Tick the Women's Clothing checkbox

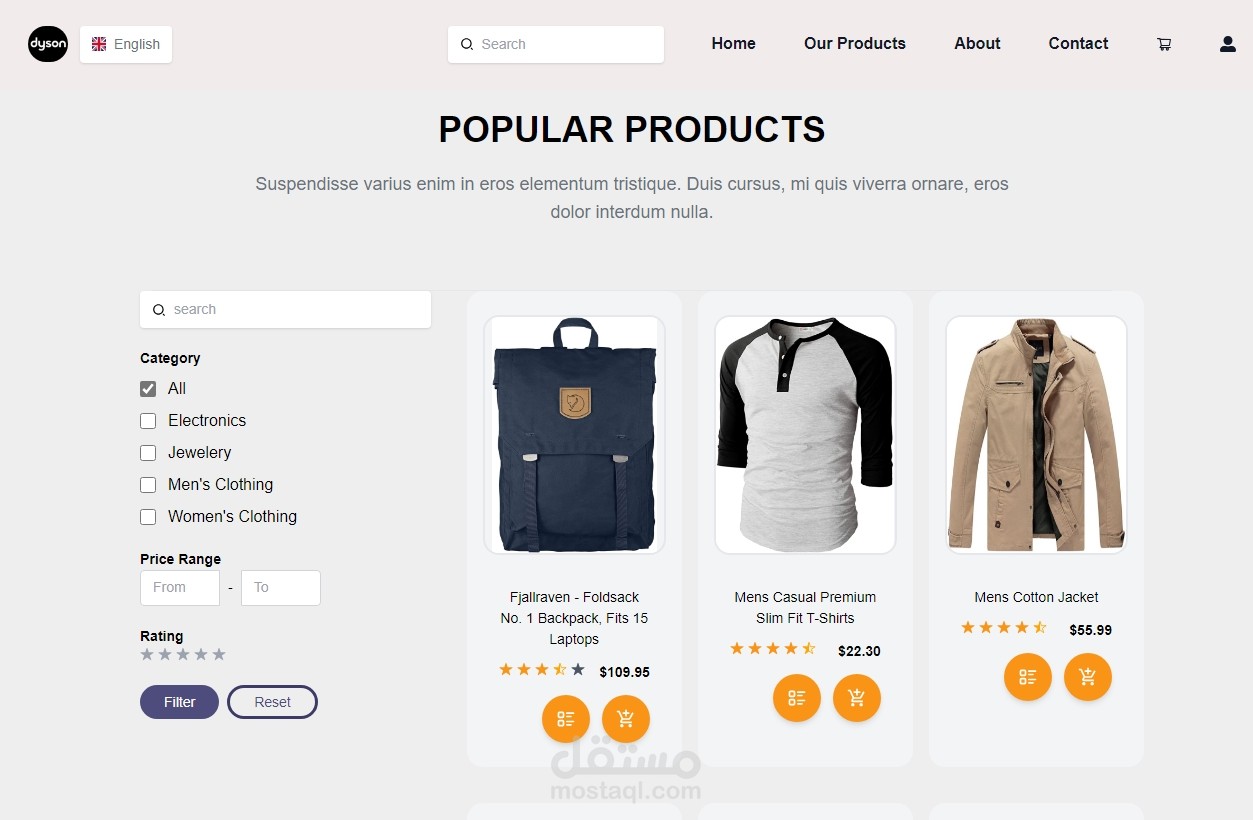[148, 517]
